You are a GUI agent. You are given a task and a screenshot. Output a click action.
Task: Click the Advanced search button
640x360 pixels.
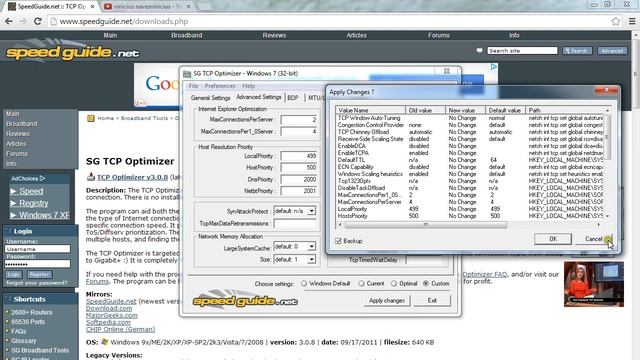coord(612,51)
